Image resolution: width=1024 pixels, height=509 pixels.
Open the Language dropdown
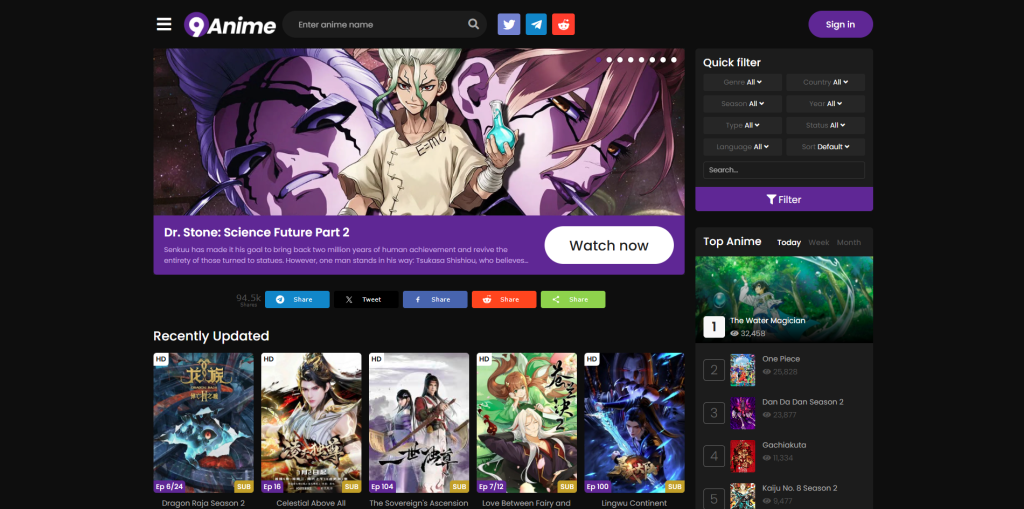coord(743,147)
